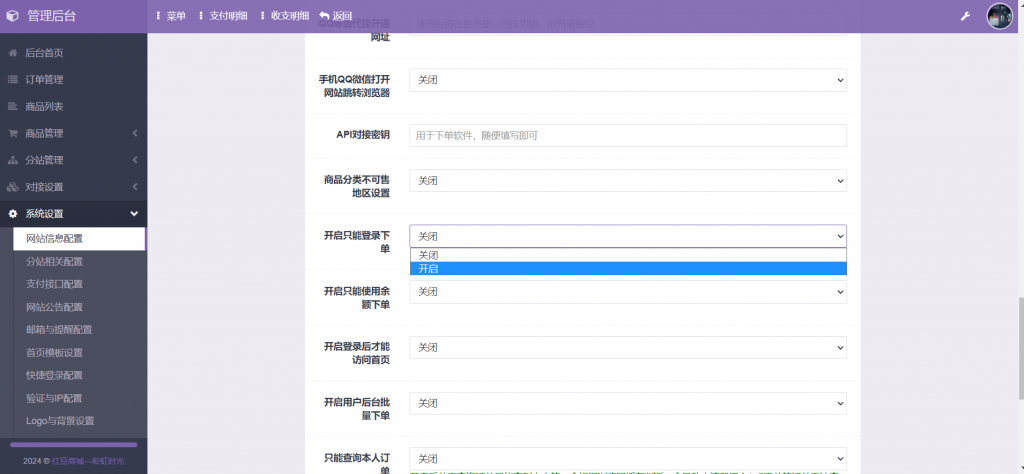
Task: Expand the 对接设置 chevron in sidebar
Action: point(135,187)
